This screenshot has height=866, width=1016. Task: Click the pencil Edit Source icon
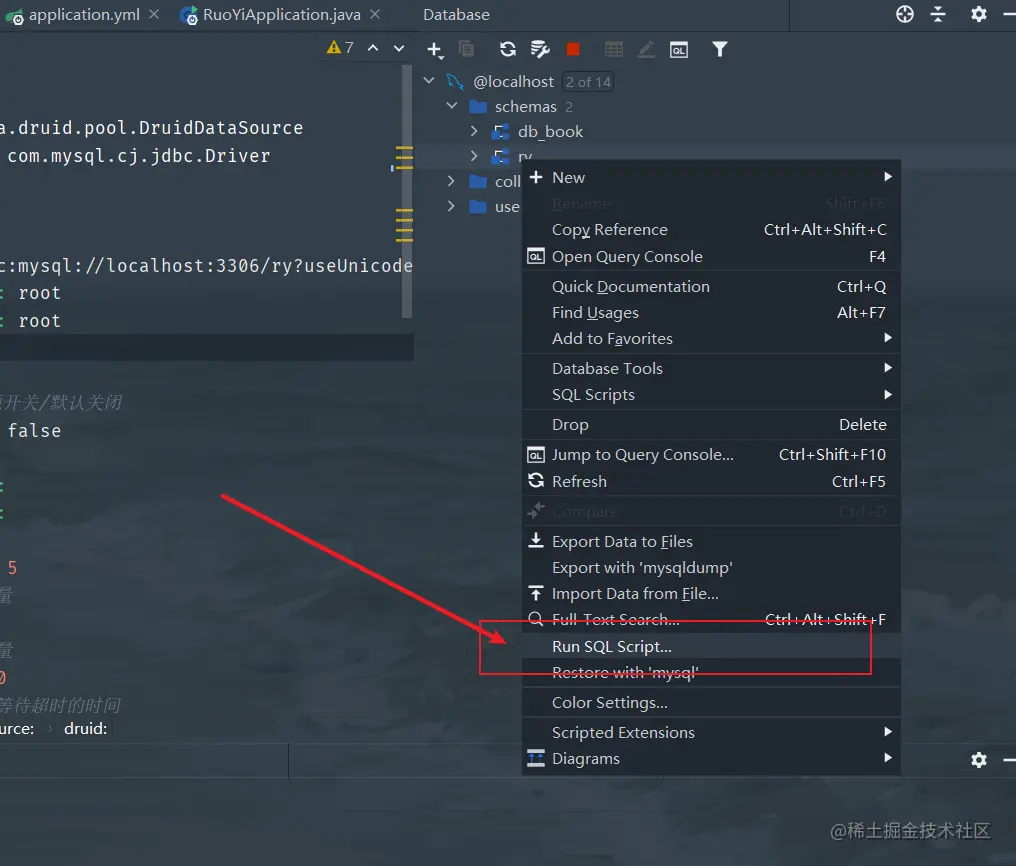point(646,49)
